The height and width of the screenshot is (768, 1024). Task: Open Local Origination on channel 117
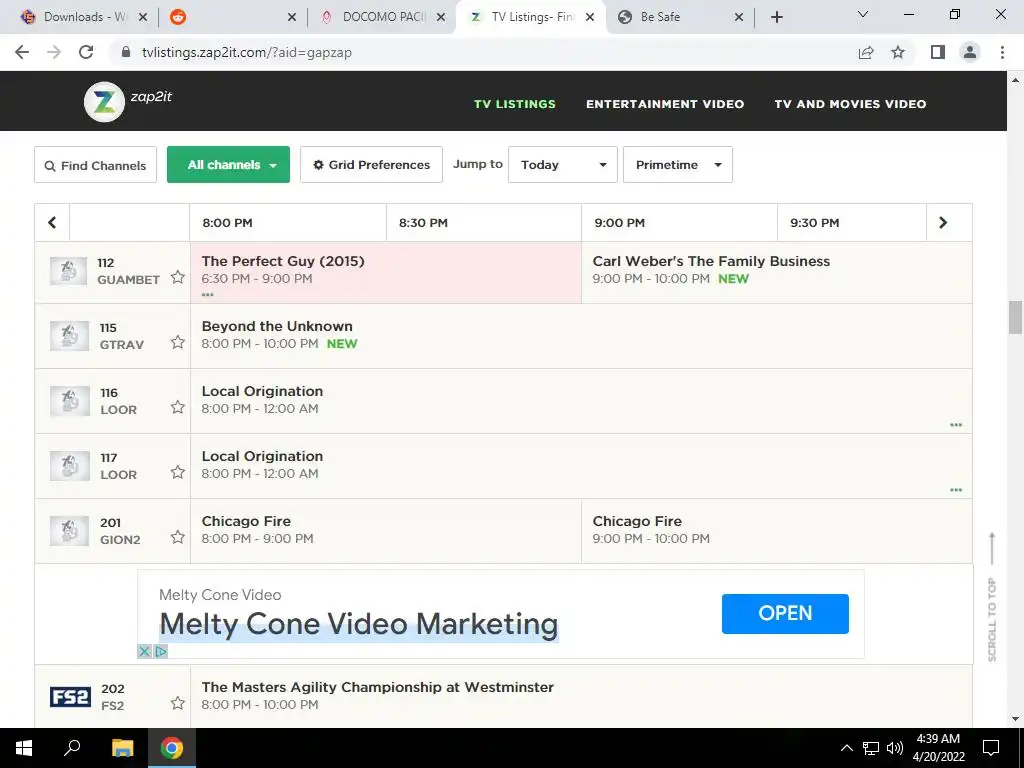[x=581, y=466]
